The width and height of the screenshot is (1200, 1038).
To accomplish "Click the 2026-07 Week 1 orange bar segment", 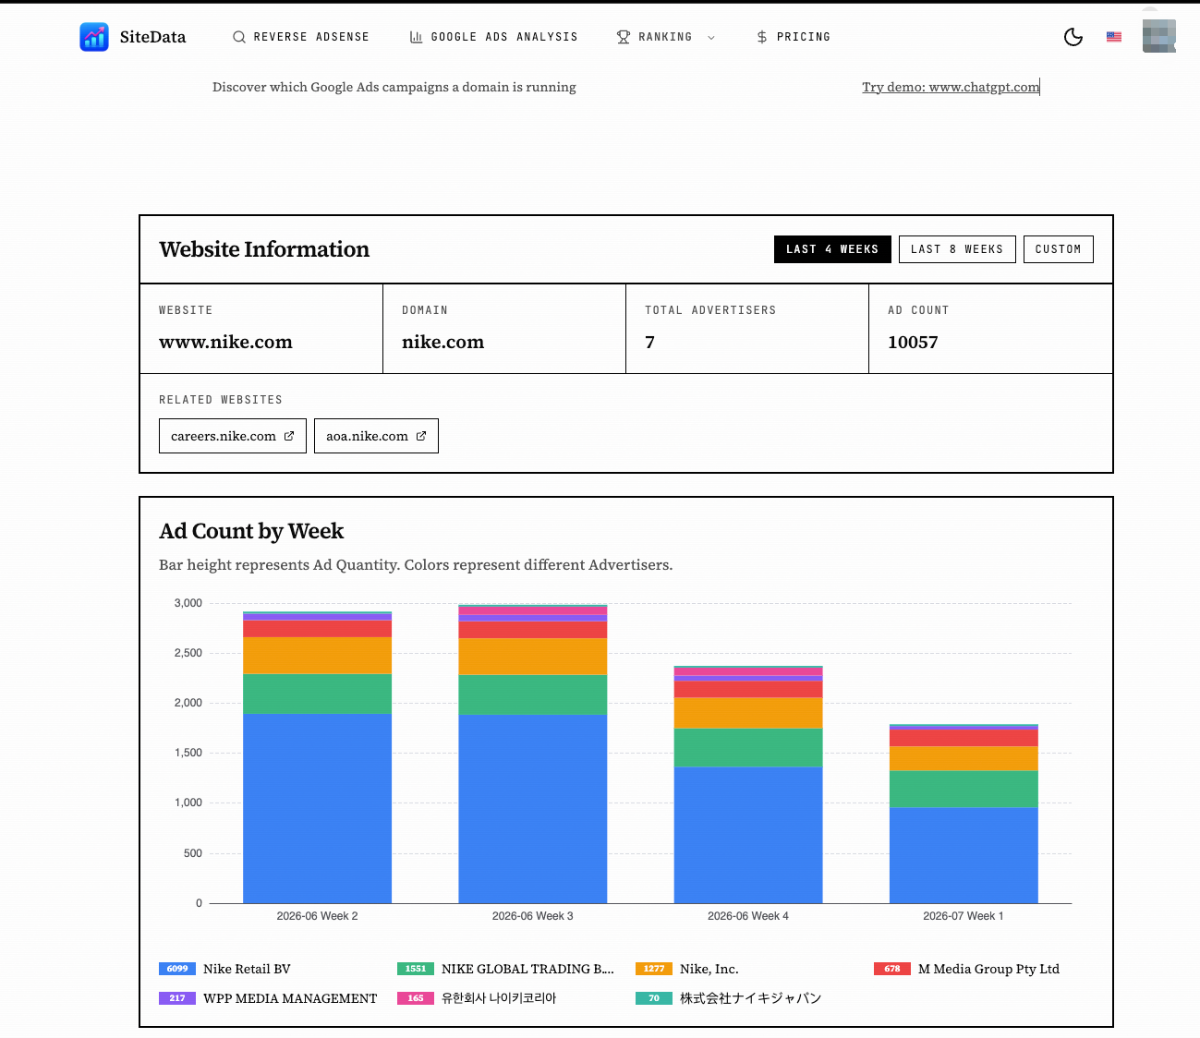I will [964, 758].
